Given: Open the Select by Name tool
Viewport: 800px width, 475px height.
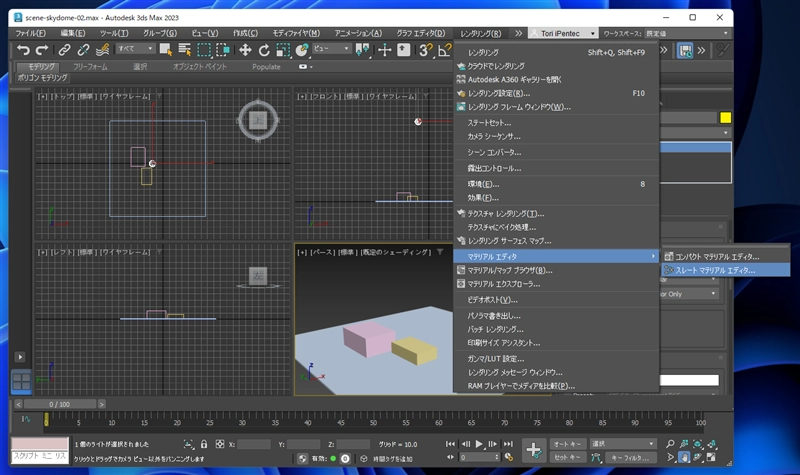Looking at the screenshot, I should 184,50.
